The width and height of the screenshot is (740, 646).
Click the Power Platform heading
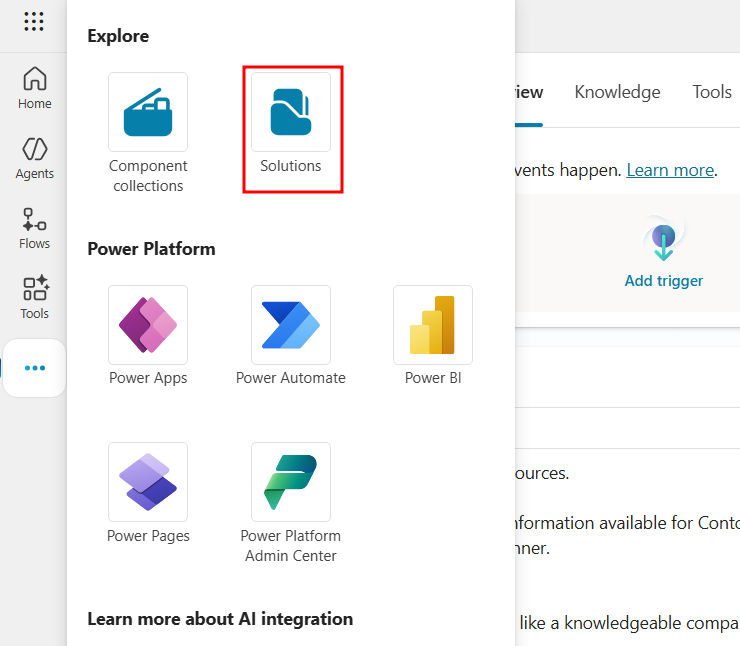pos(151,249)
